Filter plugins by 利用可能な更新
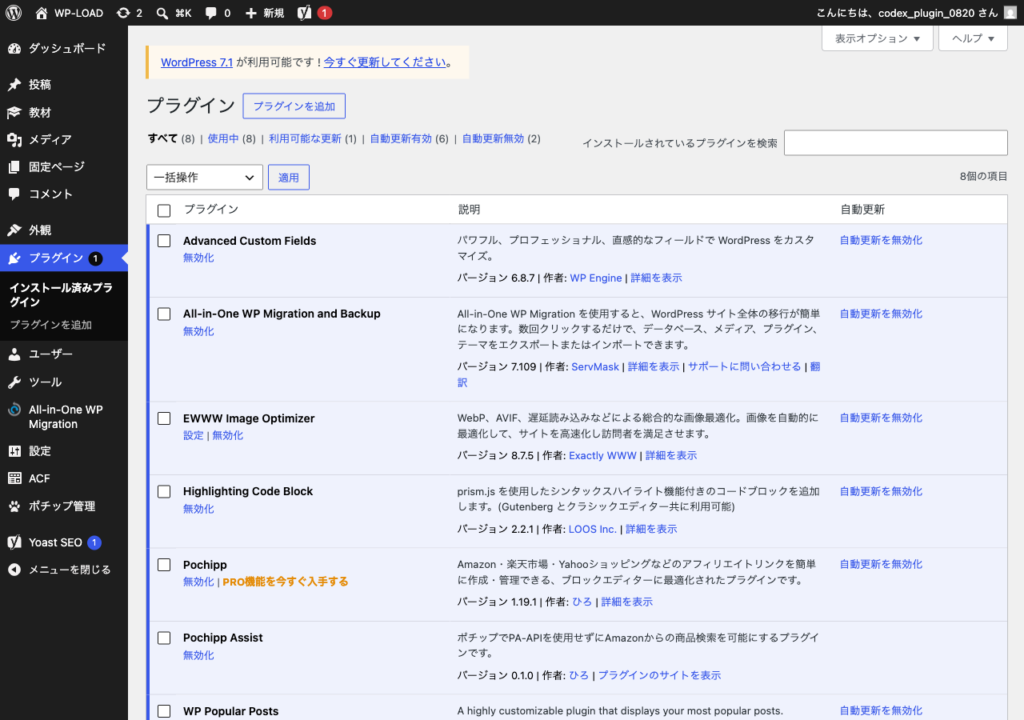 305,139
